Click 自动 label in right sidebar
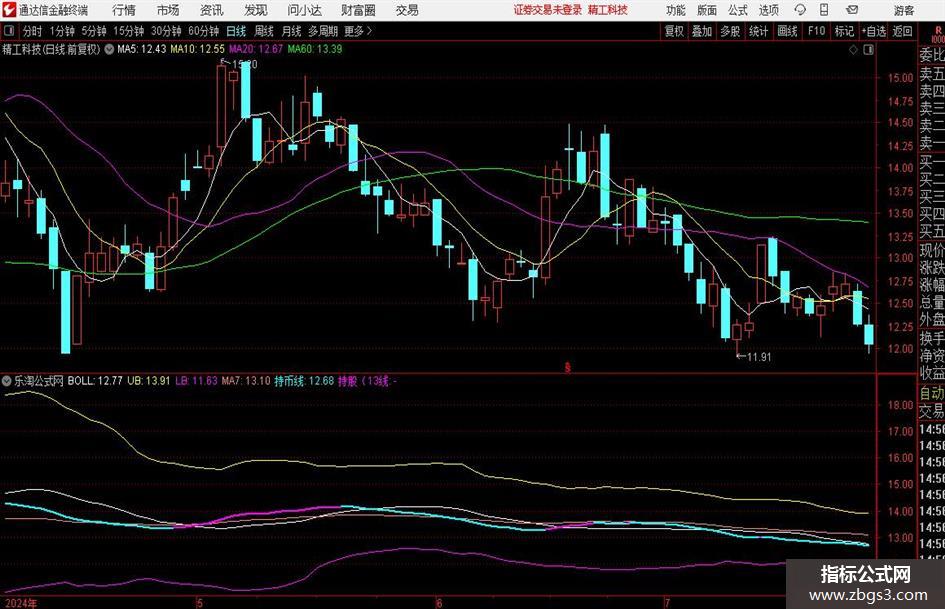 click(932, 393)
